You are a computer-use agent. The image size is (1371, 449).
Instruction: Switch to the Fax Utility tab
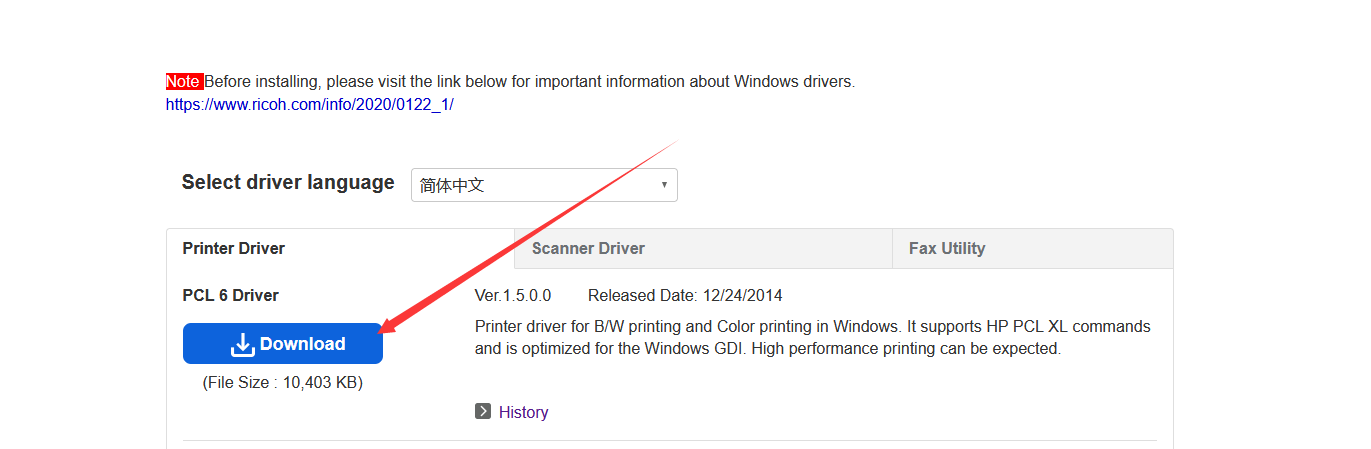pos(1033,248)
